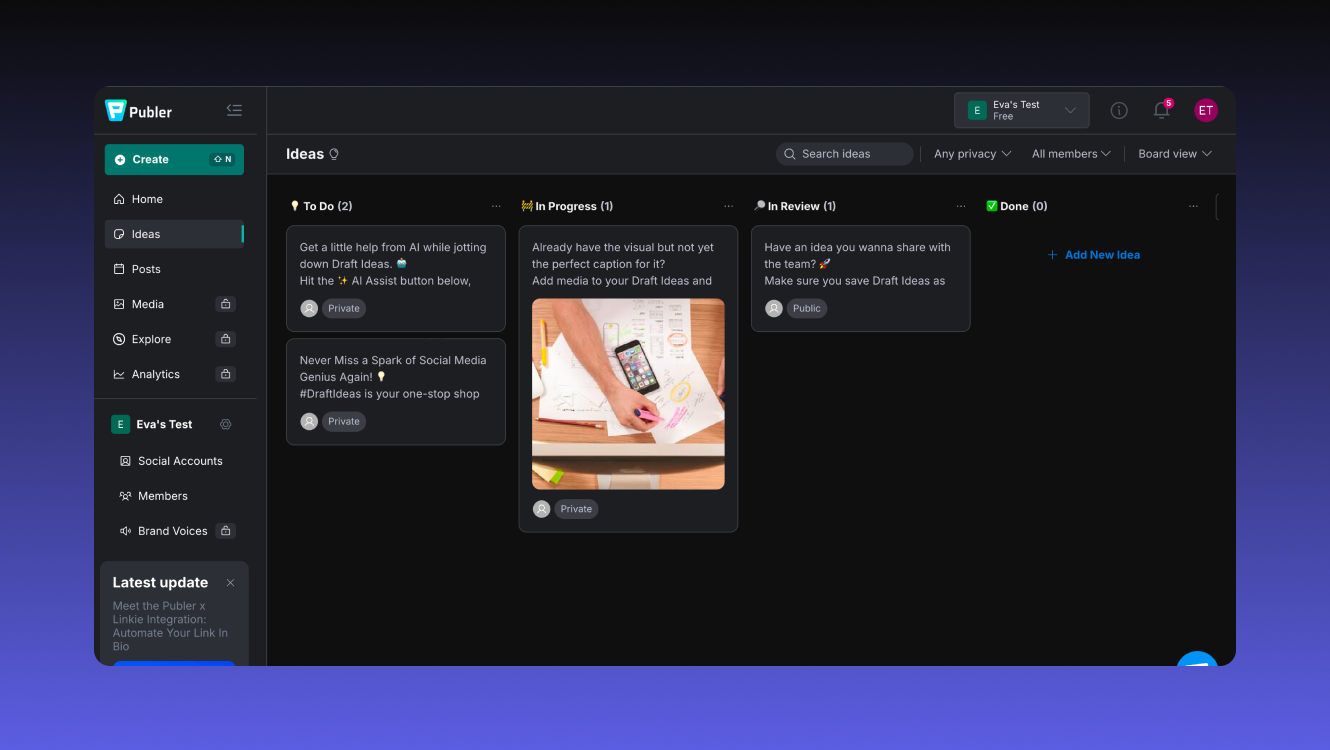Read the Publer x Linkie integration update text
Viewport: 1330px width, 750px height.
170,626
